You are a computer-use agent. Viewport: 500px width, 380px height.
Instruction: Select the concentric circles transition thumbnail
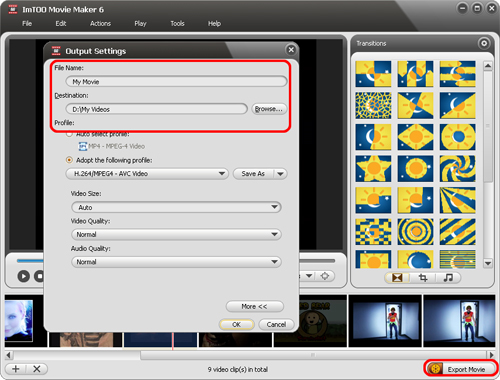(x=415, y=232)
